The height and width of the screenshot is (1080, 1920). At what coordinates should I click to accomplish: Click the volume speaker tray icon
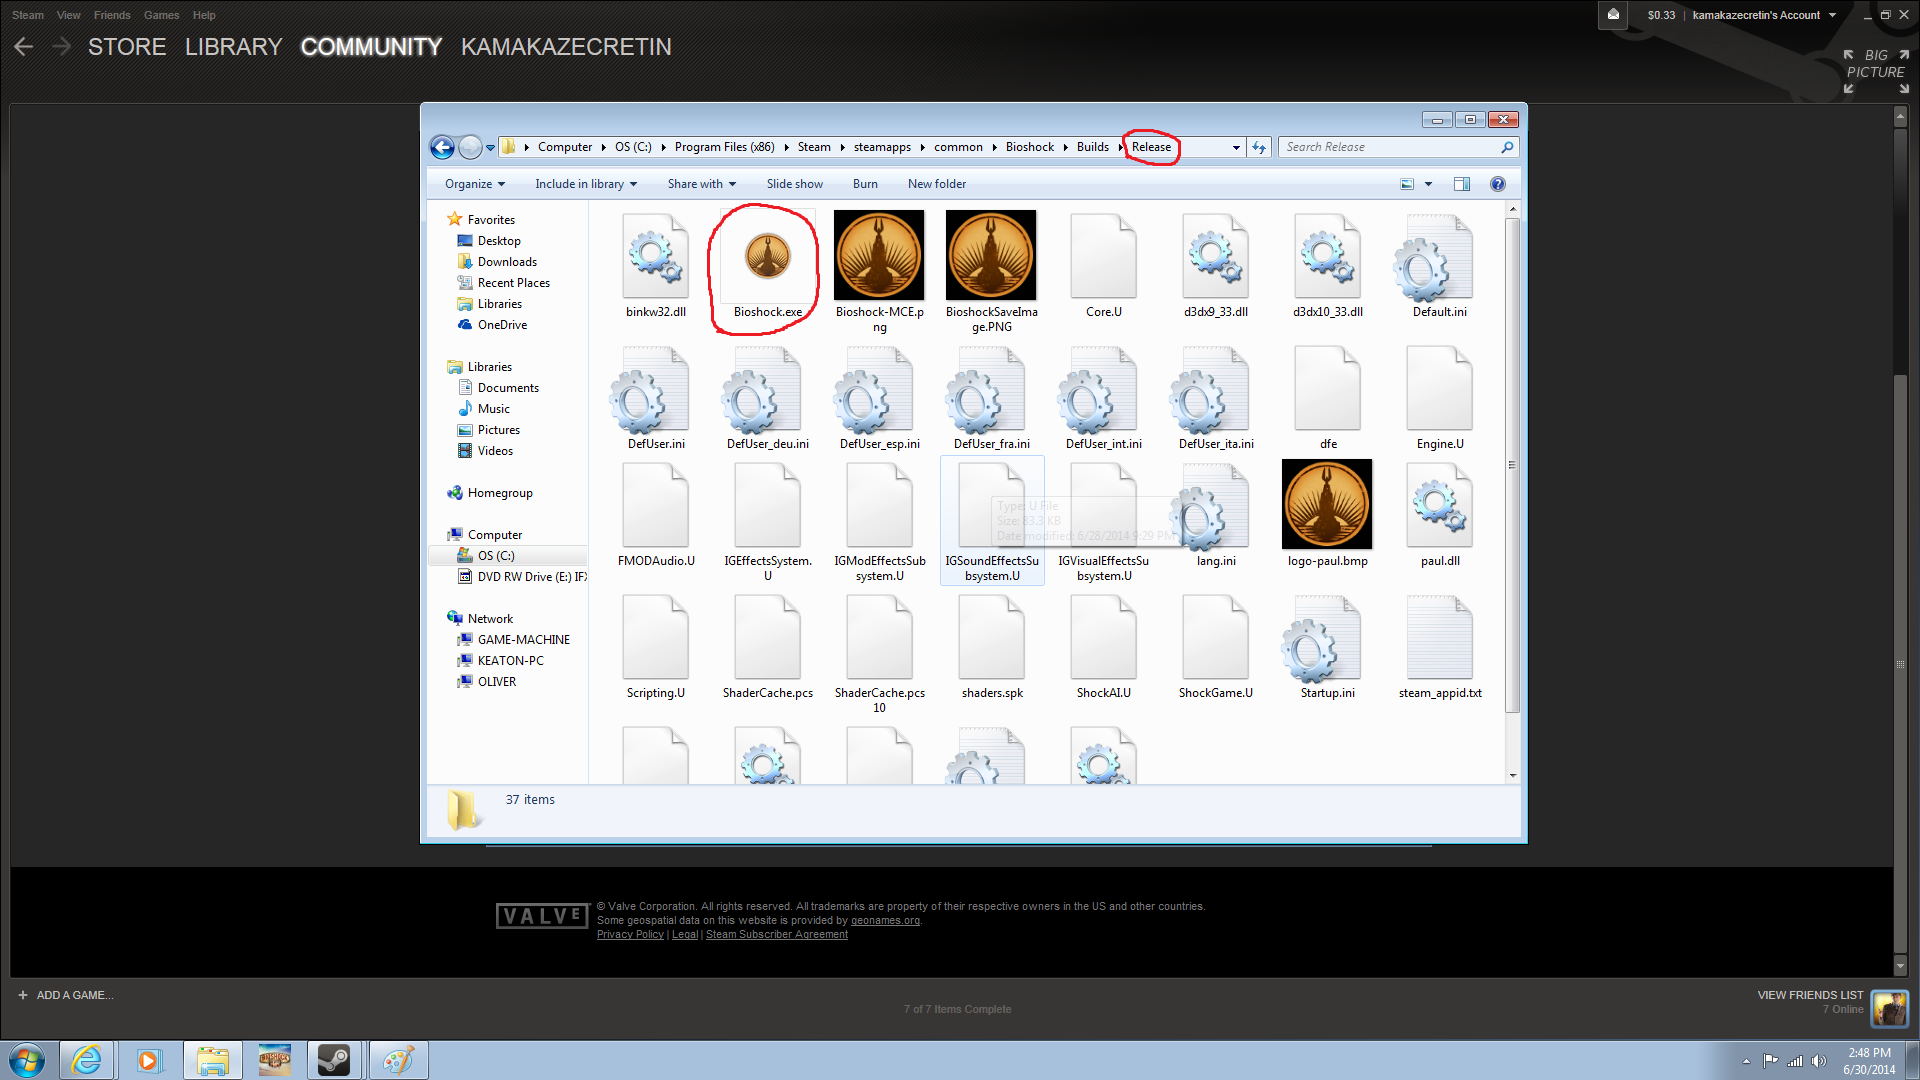tap(1819, 1061)
